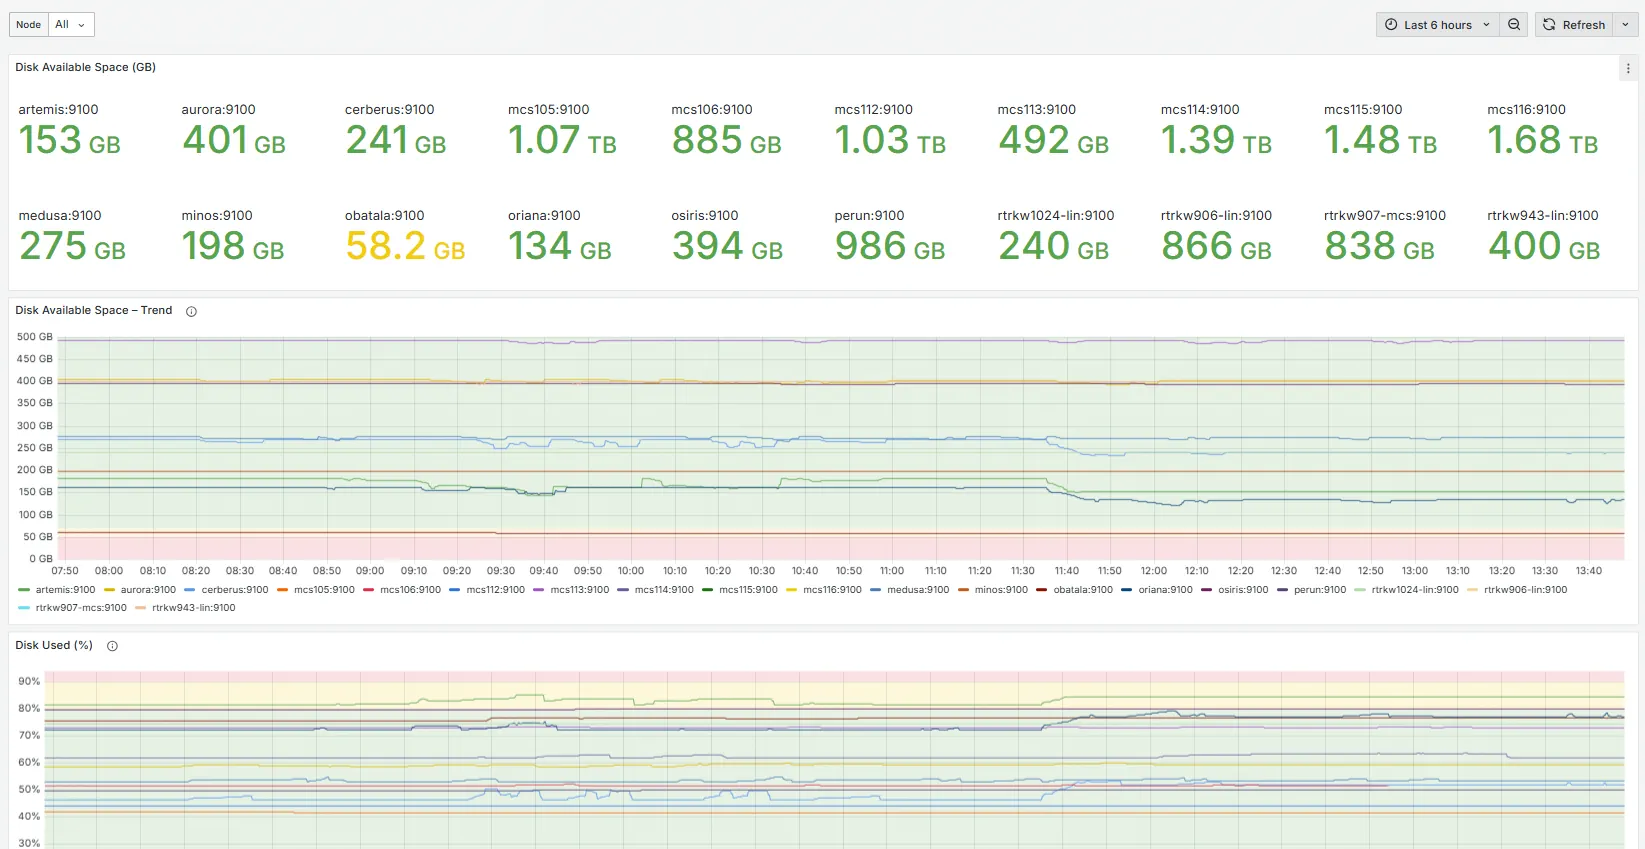Click the rtrkw943-lin:9100 400 GB stat value
Screen dimensions: 1645x849
click(1544, 246)
